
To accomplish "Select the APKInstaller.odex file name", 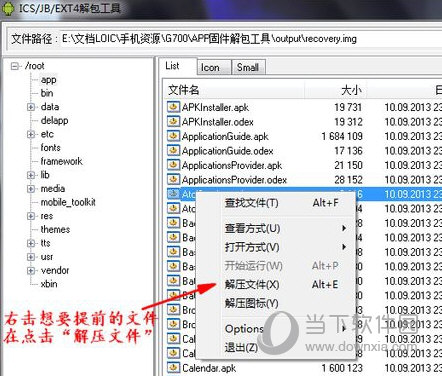I will point(218,122).
